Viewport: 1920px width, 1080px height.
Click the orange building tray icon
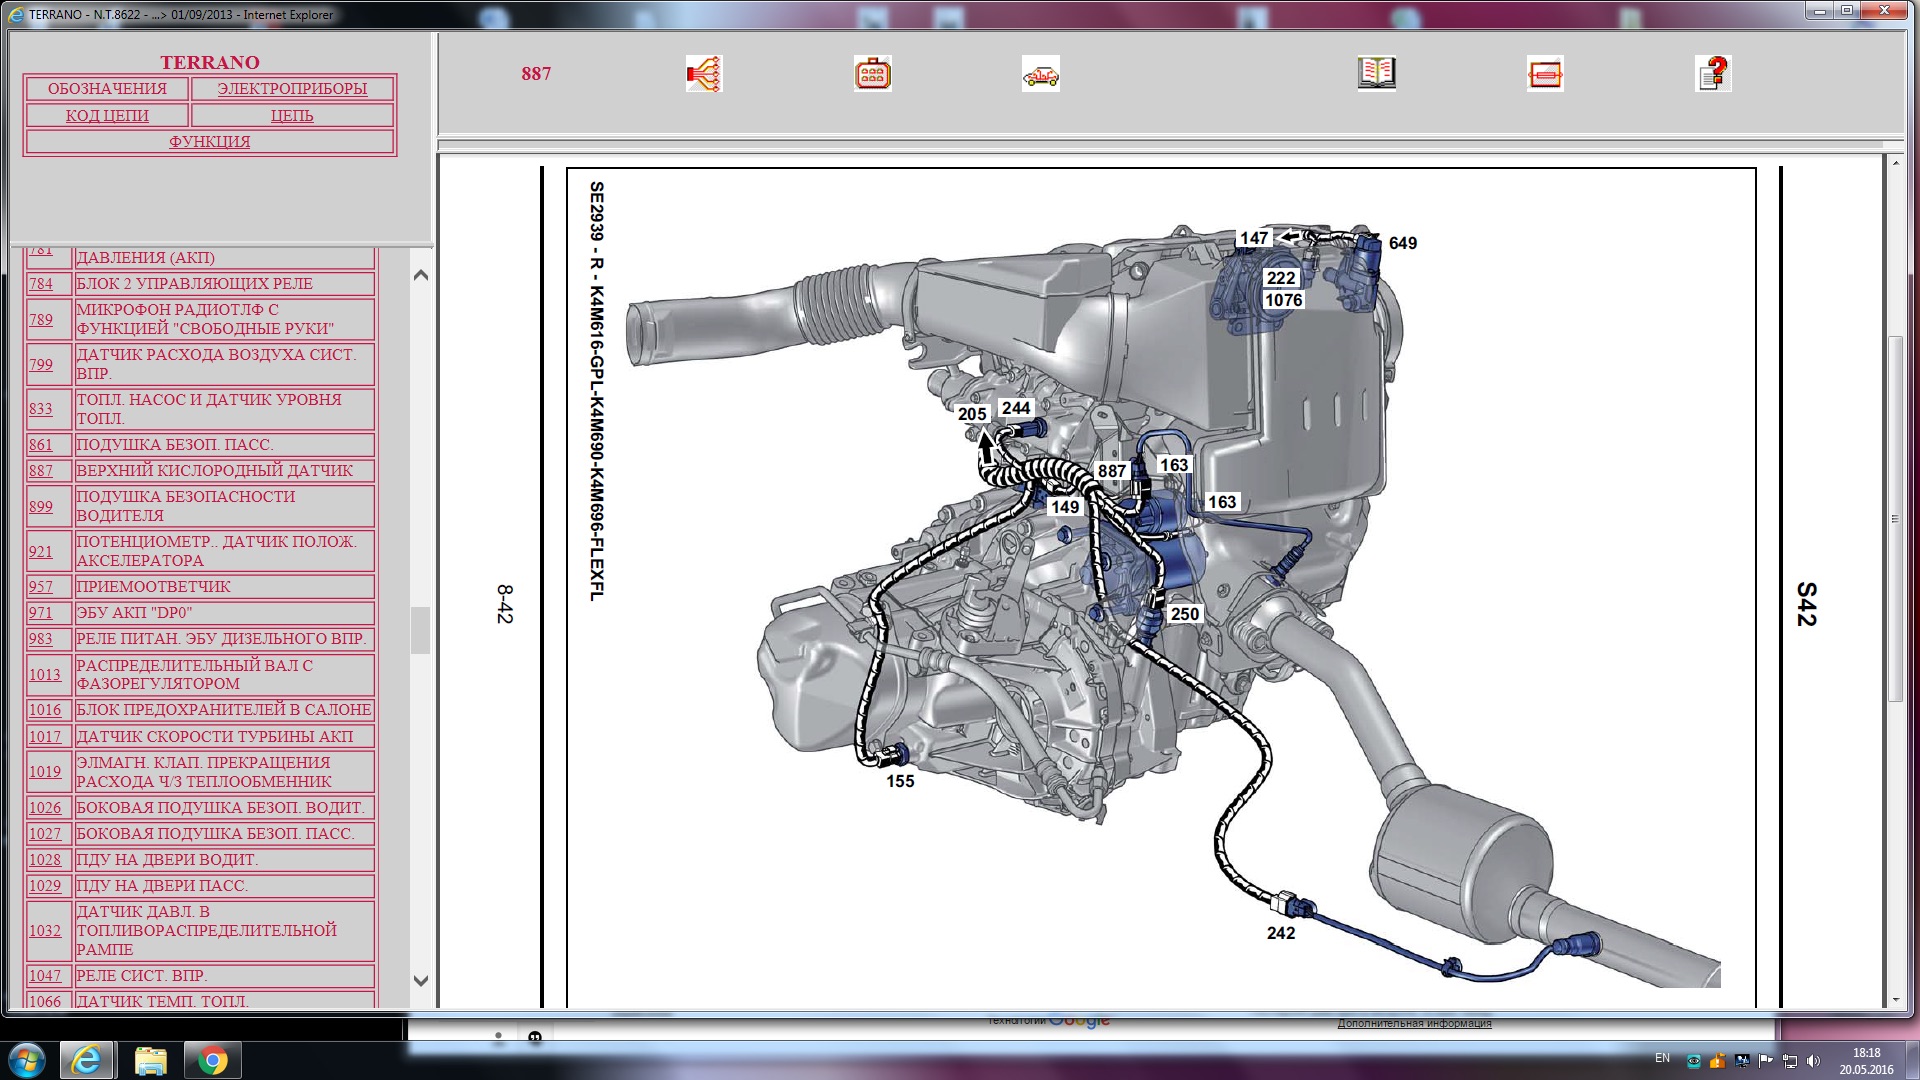(1717, 1061)
